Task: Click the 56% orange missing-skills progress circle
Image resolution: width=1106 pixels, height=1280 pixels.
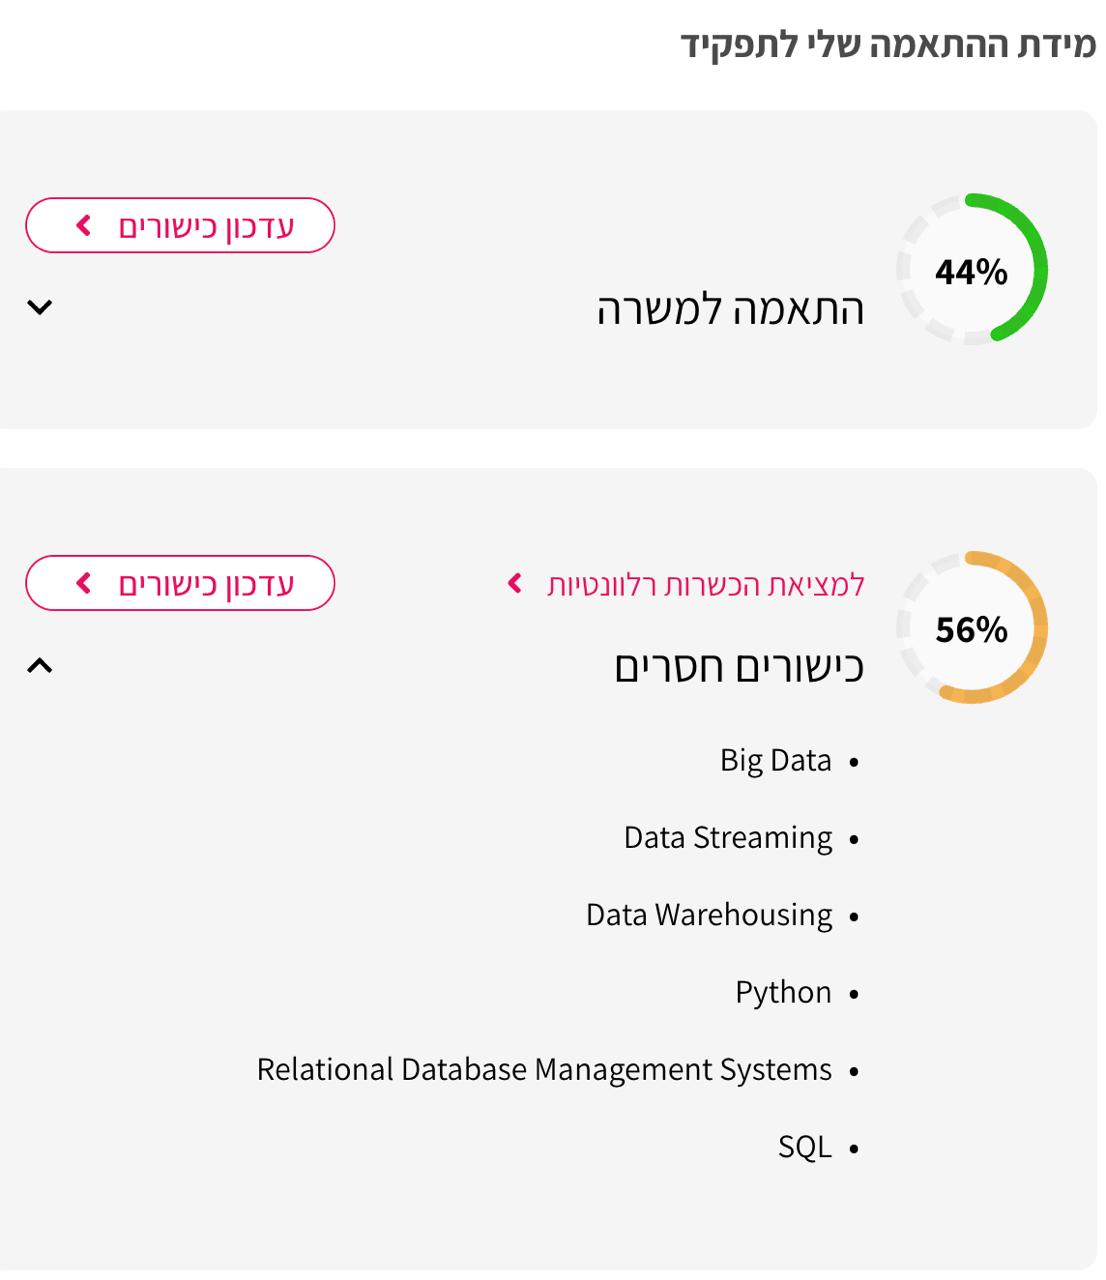Action: (x=971, y=628)
